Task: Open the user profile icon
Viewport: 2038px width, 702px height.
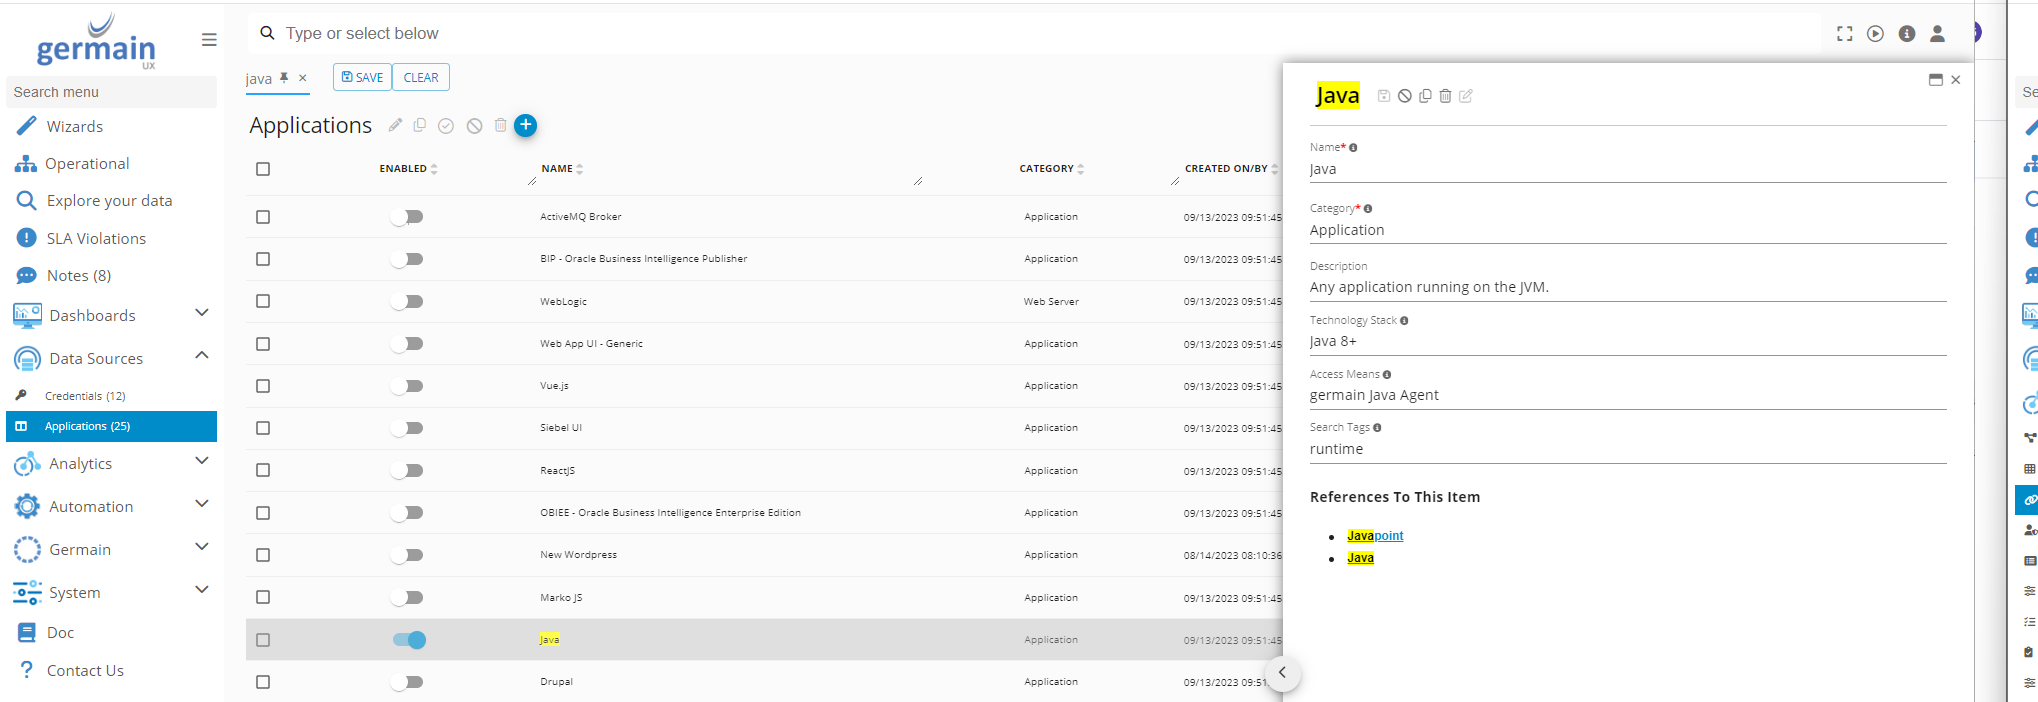Action: point(1937,34)
